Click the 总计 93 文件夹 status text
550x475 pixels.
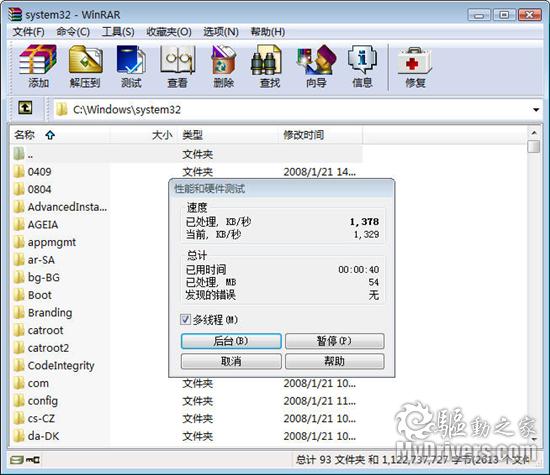330,460
